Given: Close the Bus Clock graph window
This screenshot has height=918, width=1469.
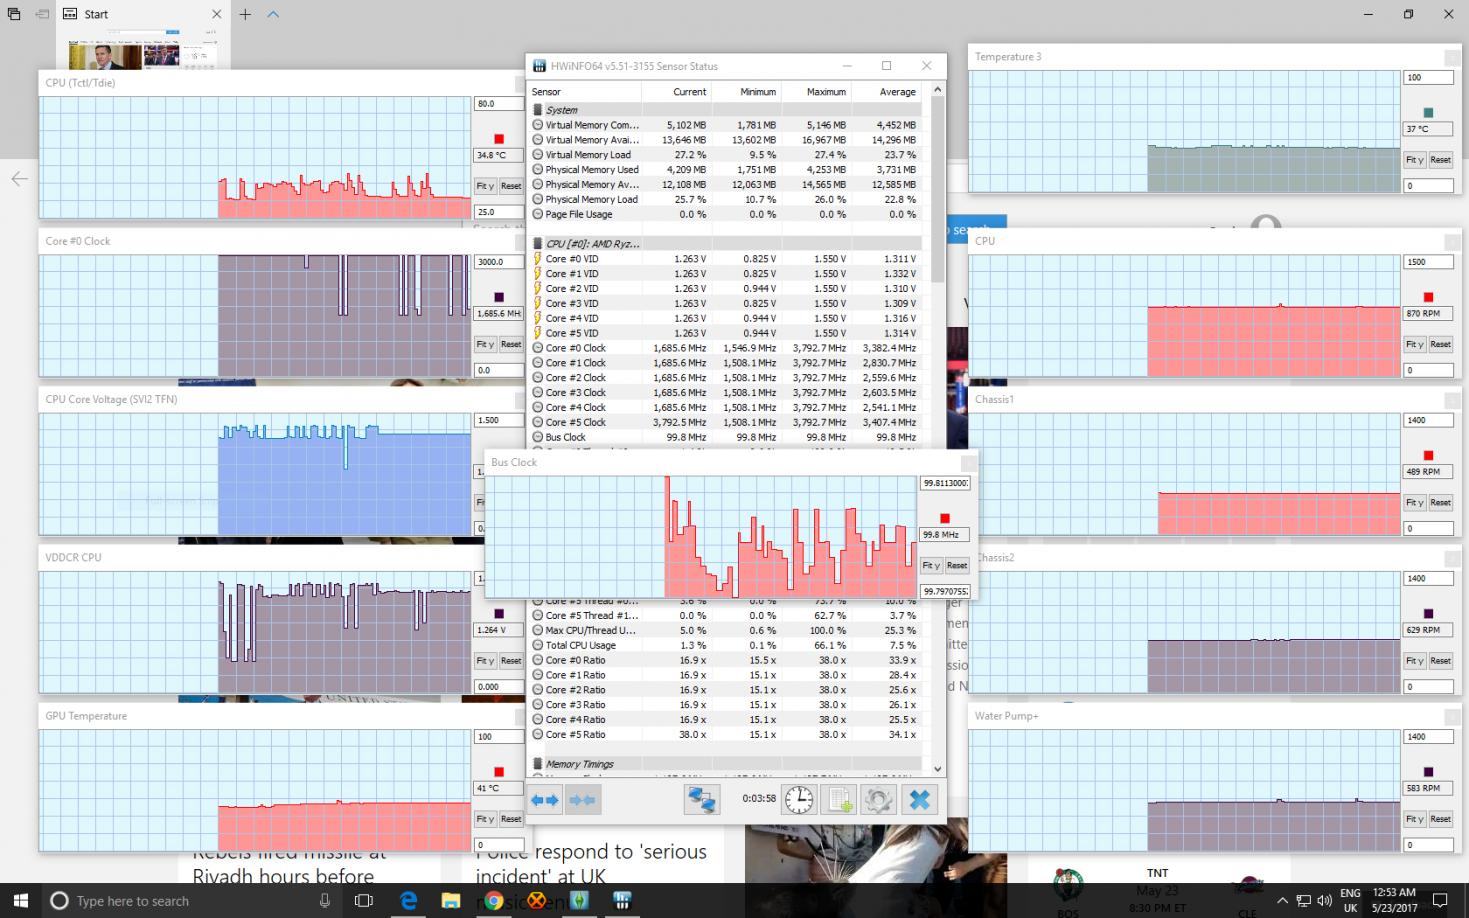Looking at the screenshot, I should [968, 463].
